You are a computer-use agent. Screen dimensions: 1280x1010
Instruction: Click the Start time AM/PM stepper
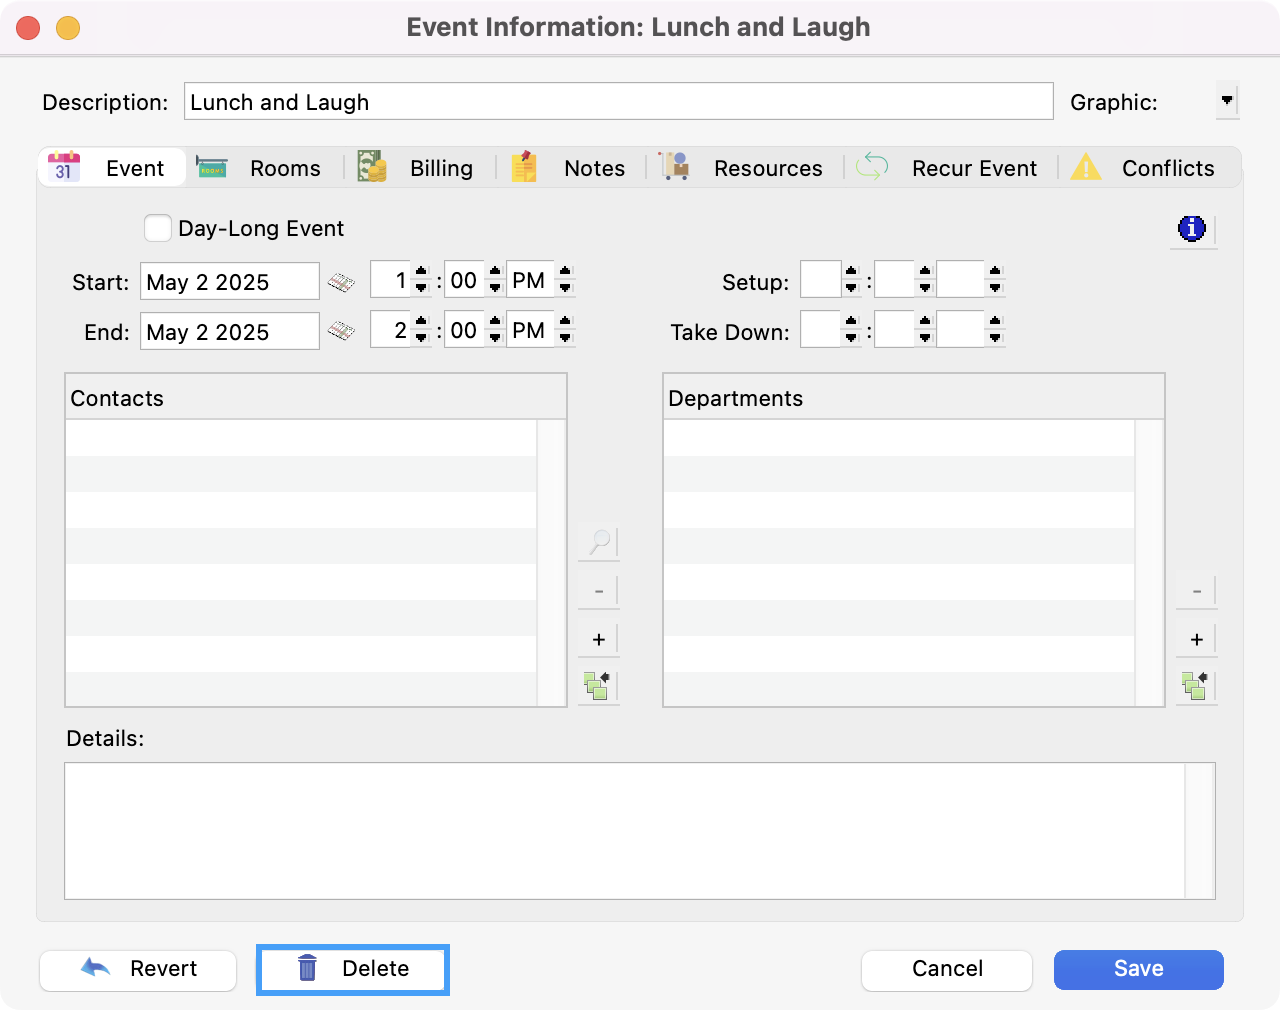(565, 280)
